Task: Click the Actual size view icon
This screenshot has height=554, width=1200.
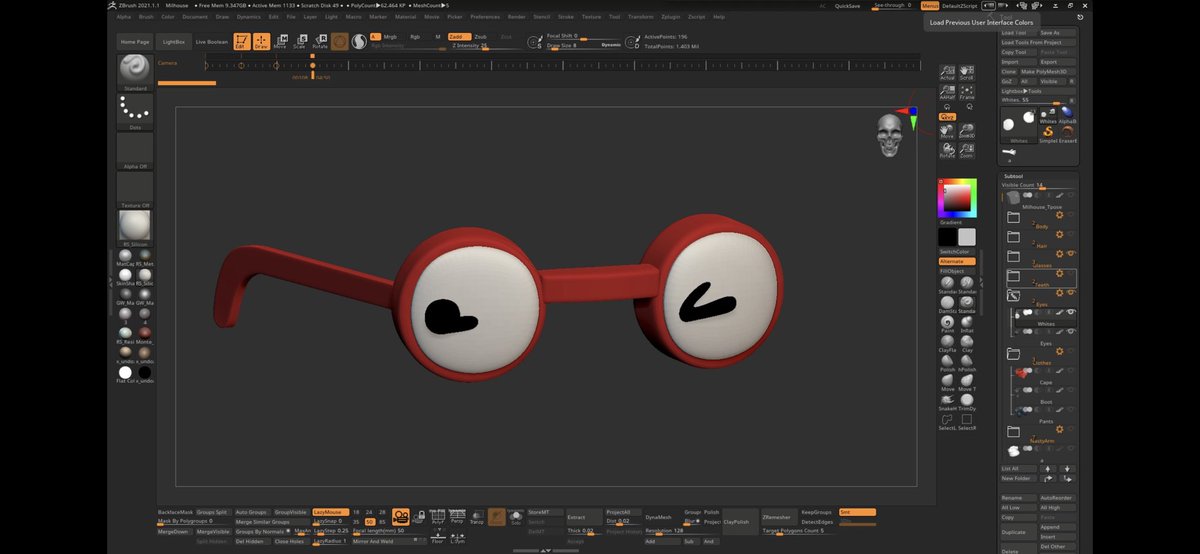Action: click(x=947, y=73)
